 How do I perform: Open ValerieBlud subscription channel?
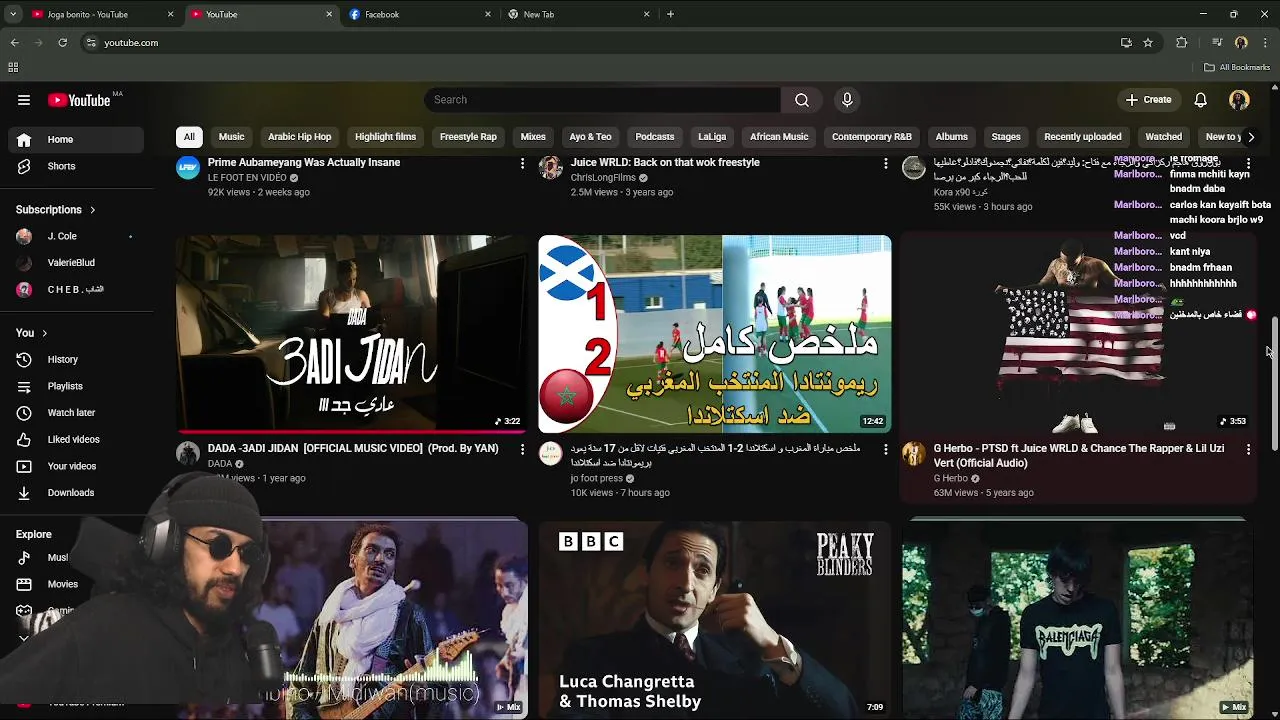pos(74,263)
